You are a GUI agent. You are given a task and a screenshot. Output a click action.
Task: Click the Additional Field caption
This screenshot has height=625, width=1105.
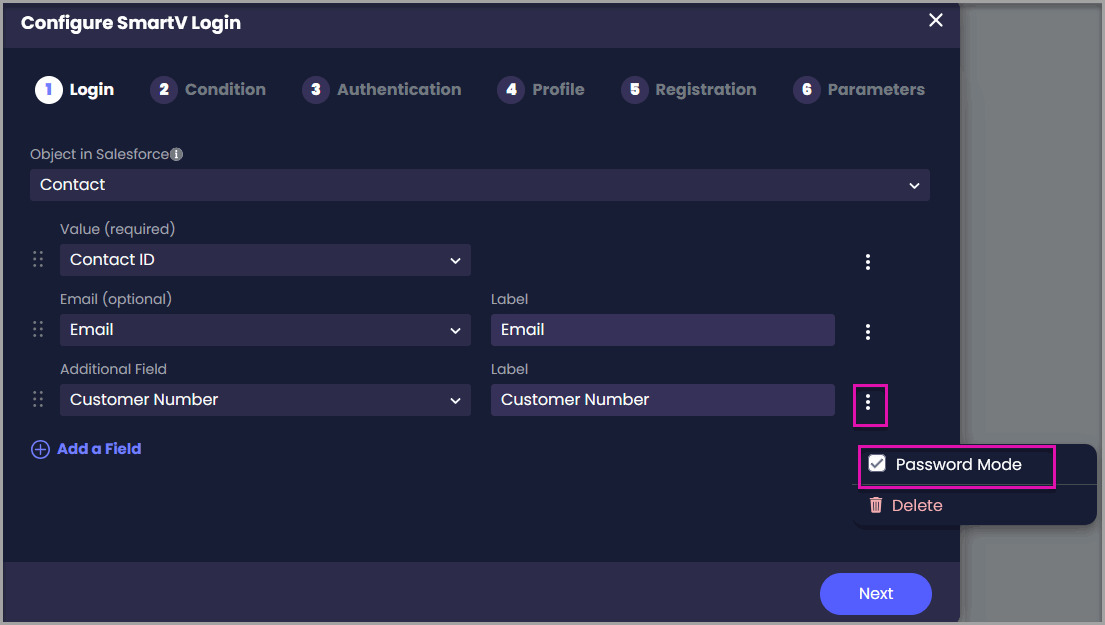coord(113,369)
